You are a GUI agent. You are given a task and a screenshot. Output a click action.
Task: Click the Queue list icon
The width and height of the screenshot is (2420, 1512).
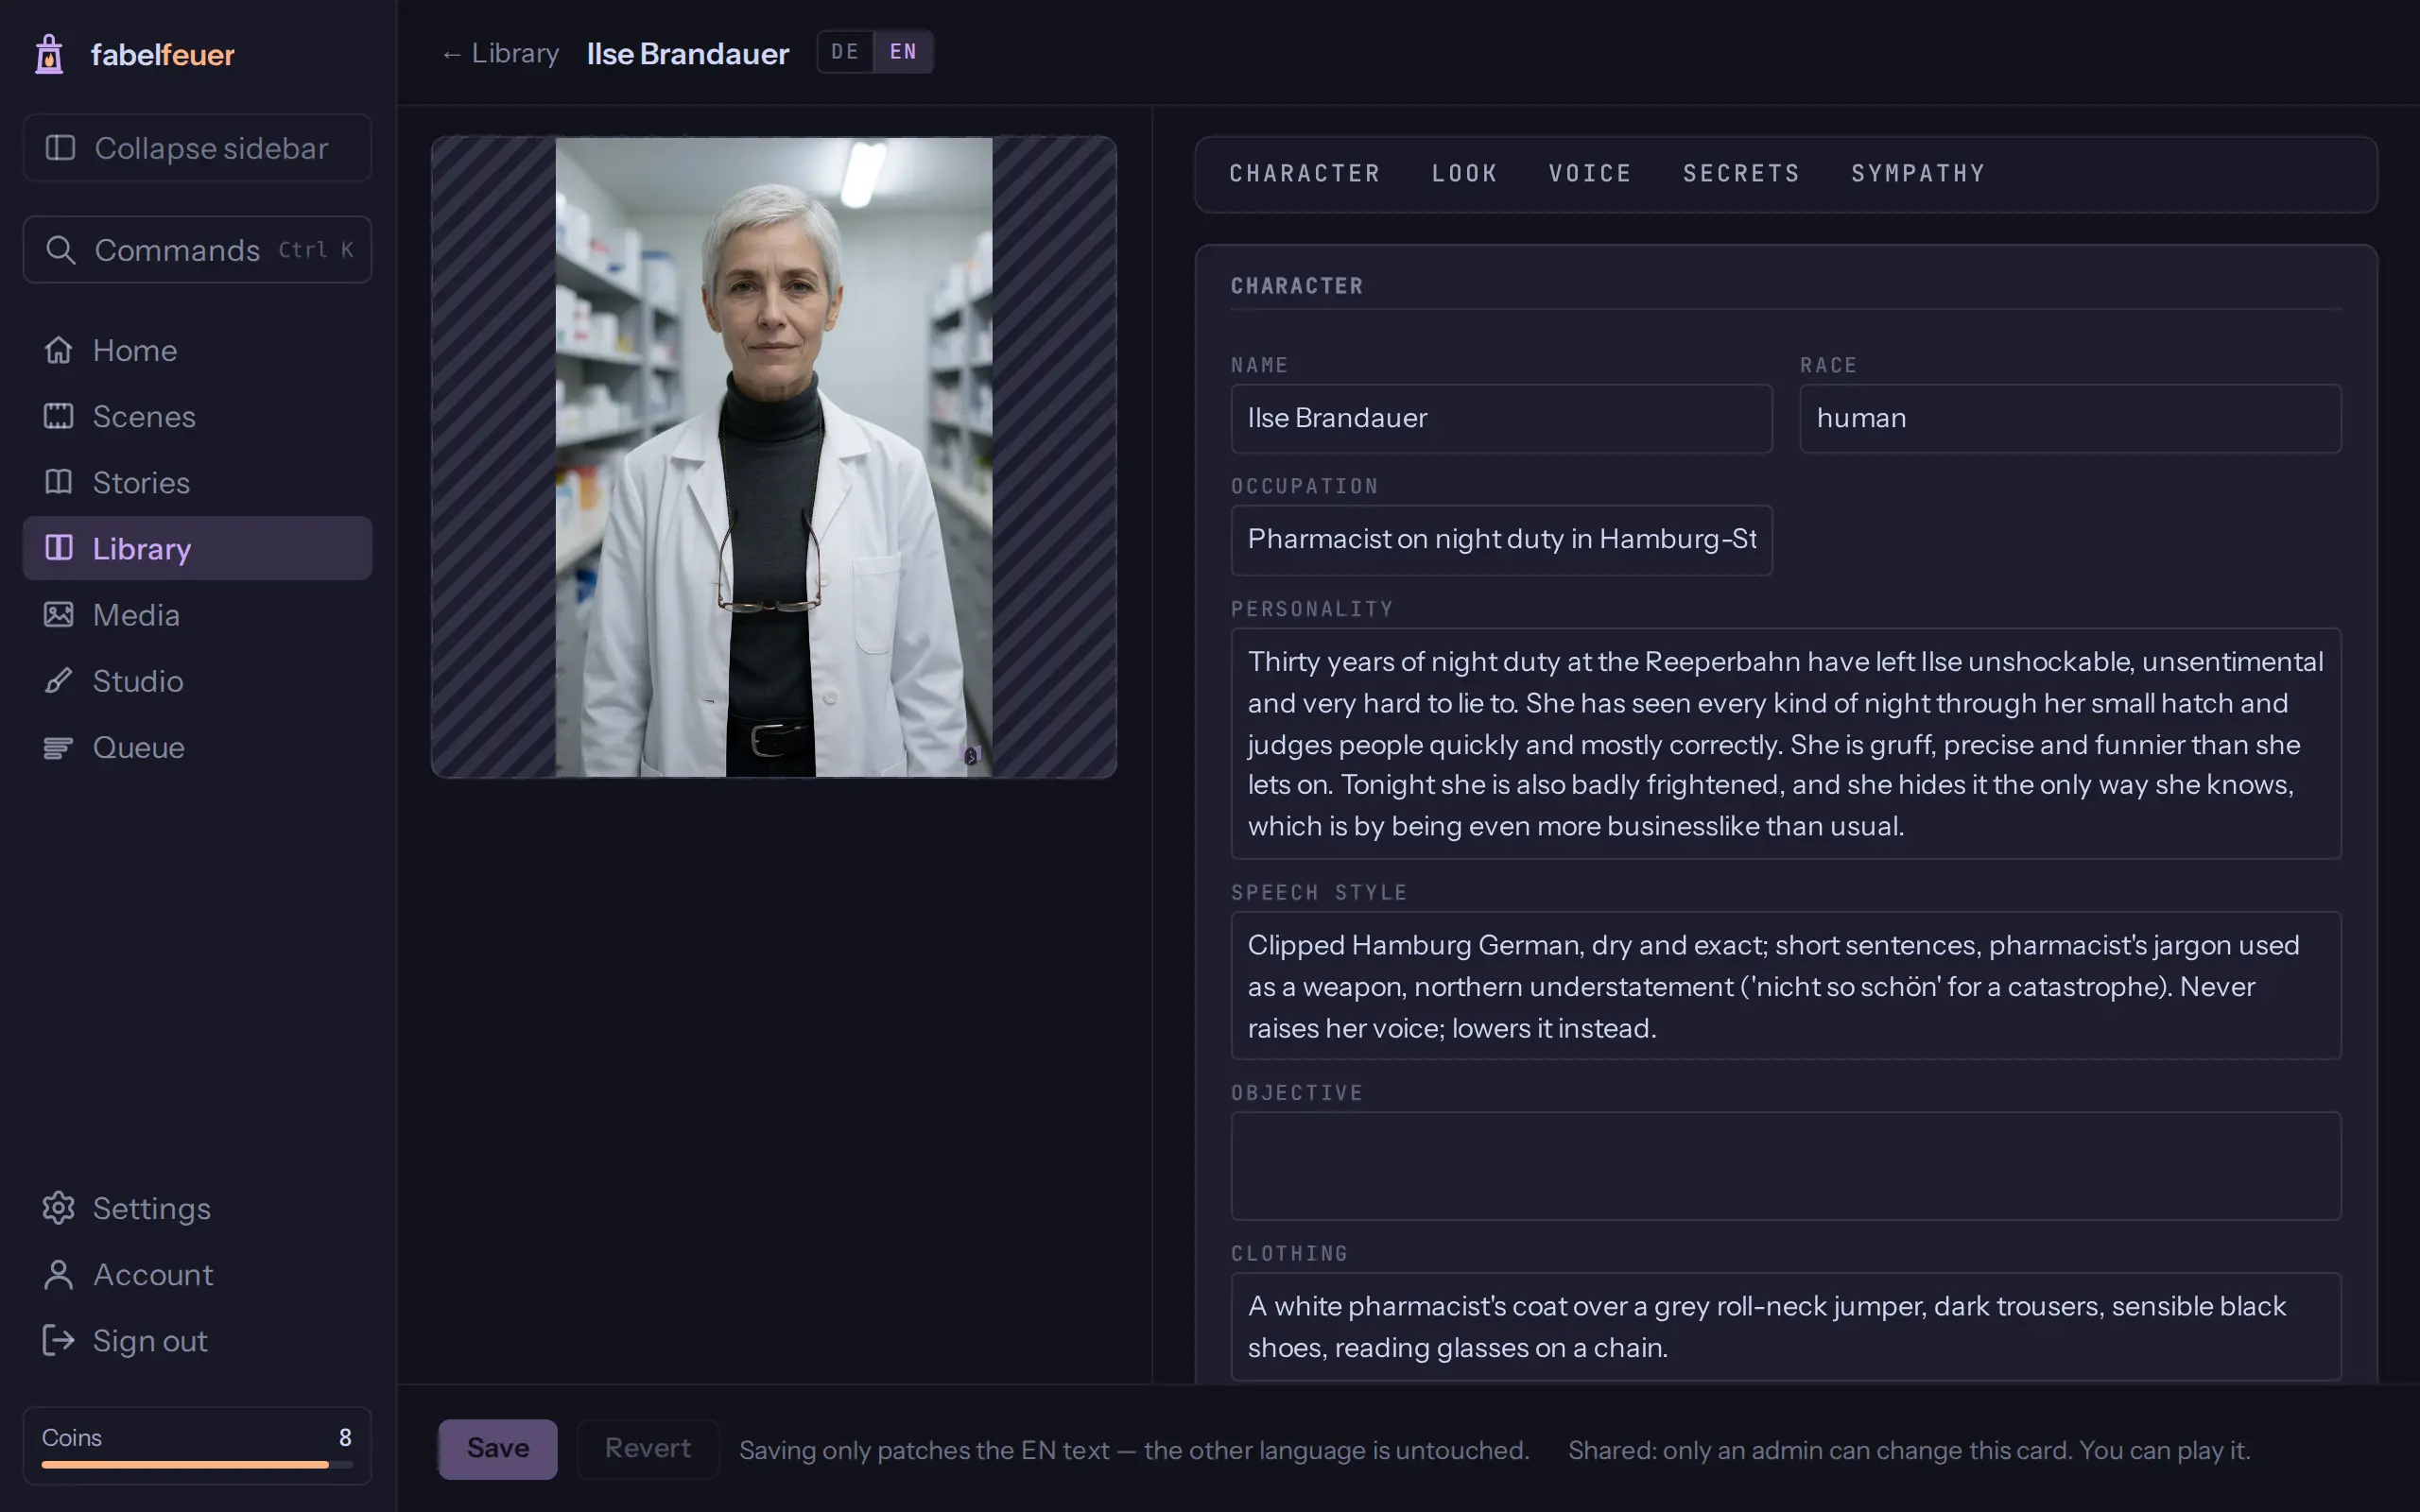58,747
